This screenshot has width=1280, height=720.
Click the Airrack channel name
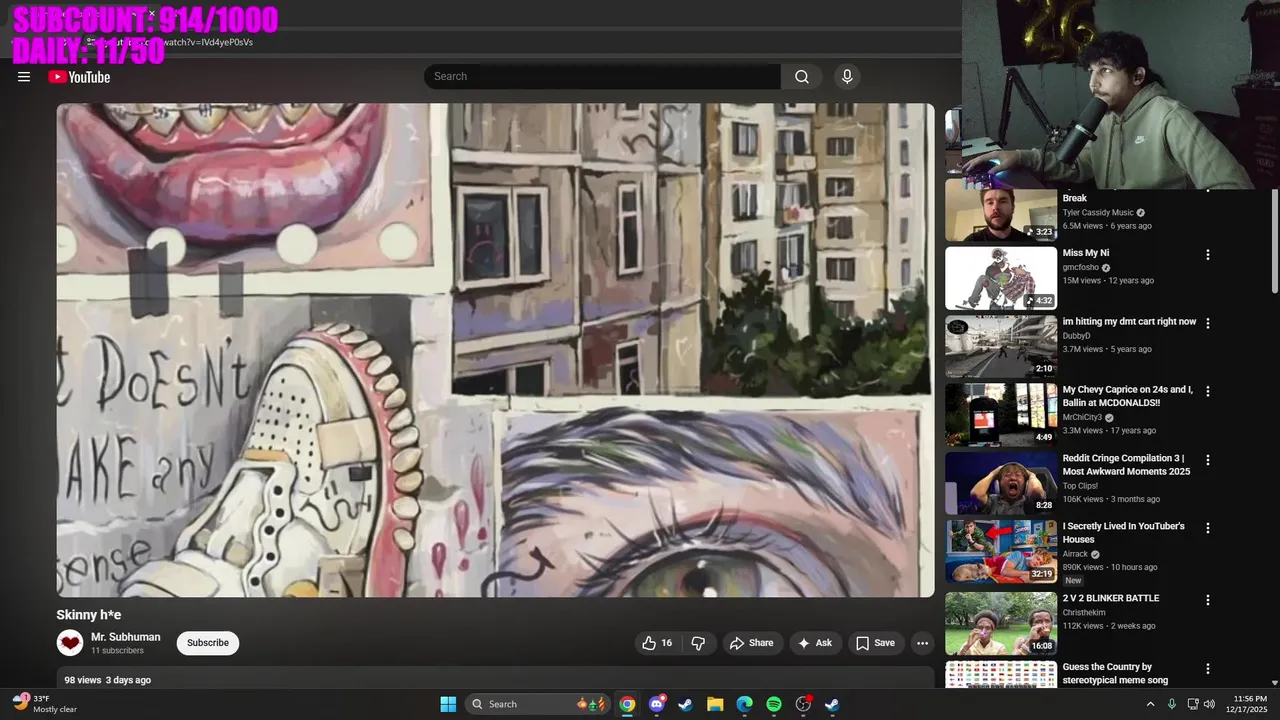(x=1075, y=554)
